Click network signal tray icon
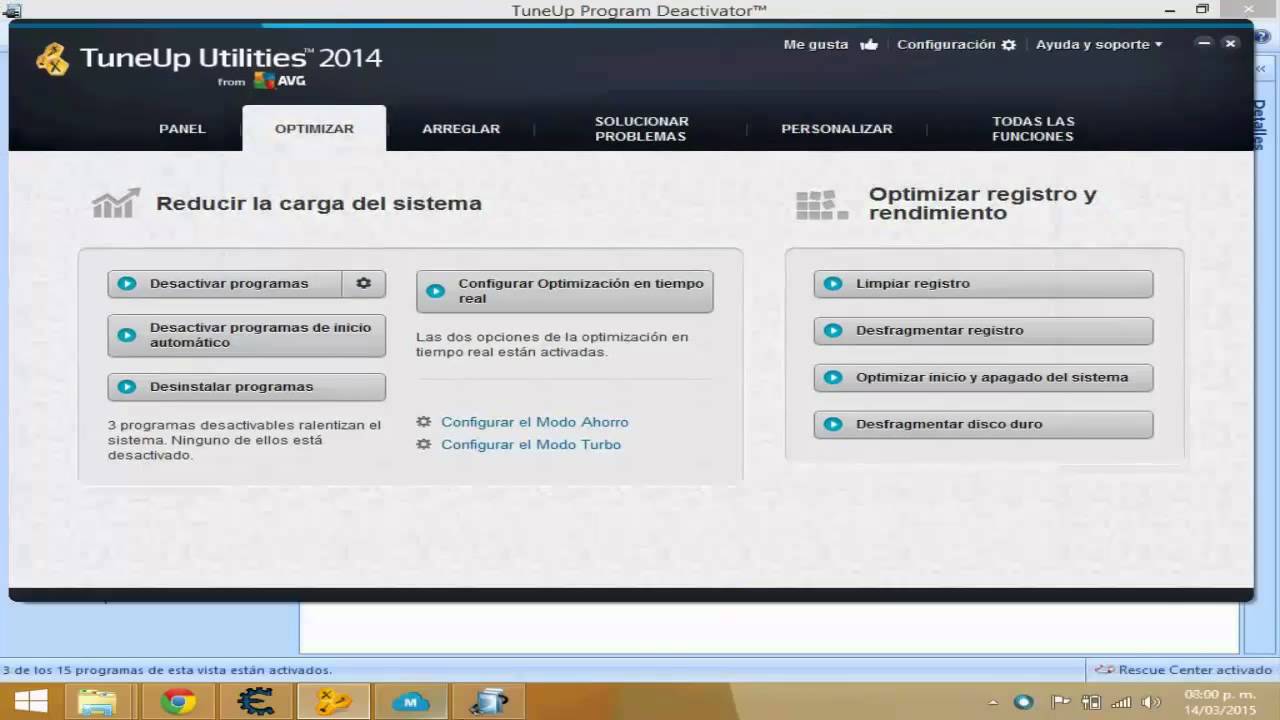Image resolution: width=1280 pixels, height=720 pixels. [1122, 702]
